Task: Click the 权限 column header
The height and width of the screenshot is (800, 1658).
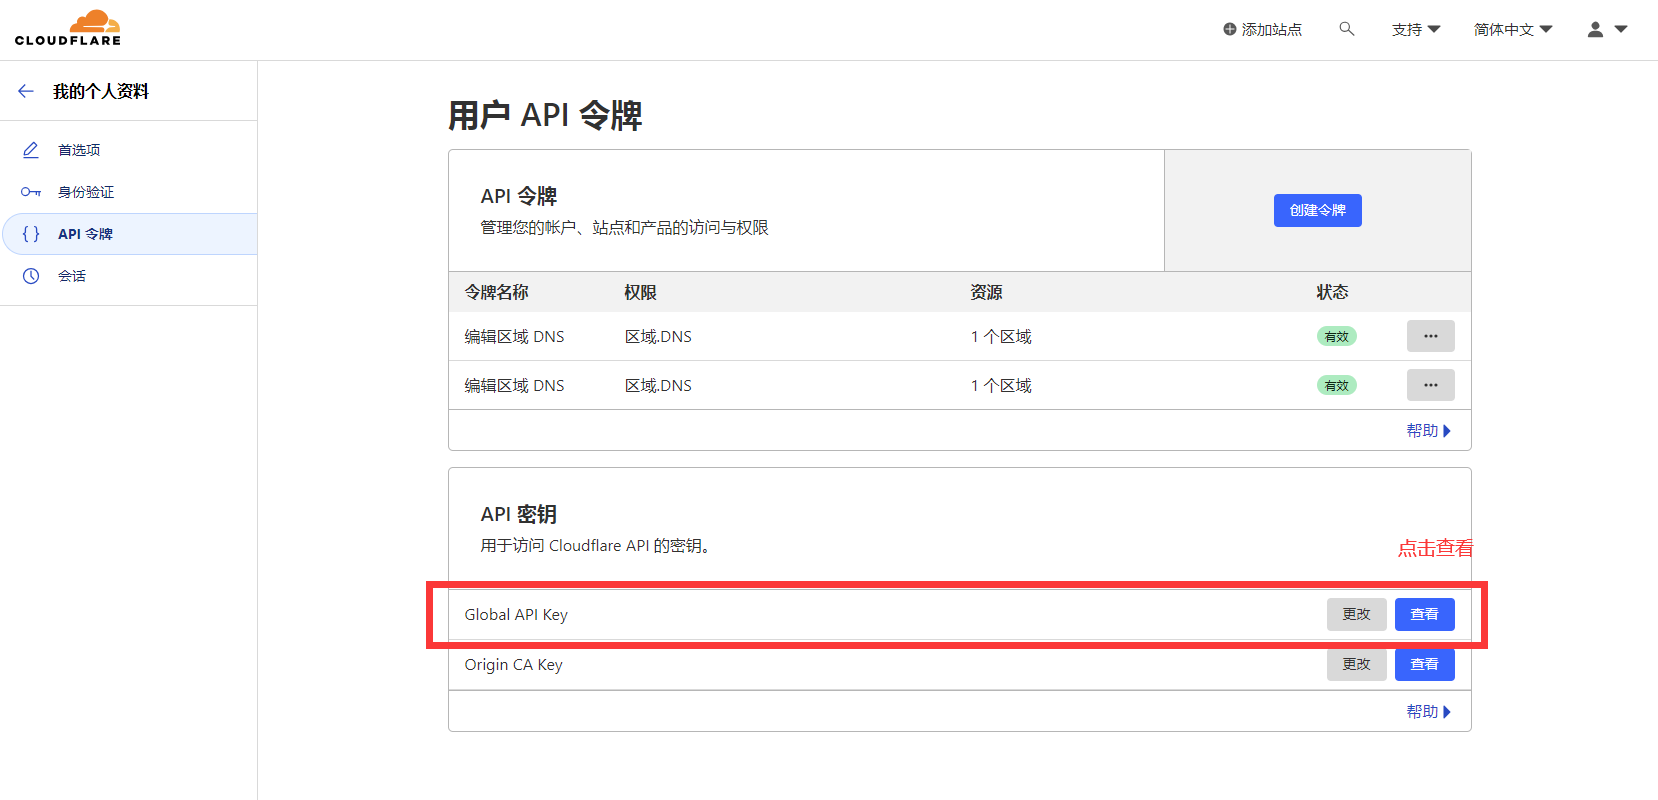Action: click(640, 292)
